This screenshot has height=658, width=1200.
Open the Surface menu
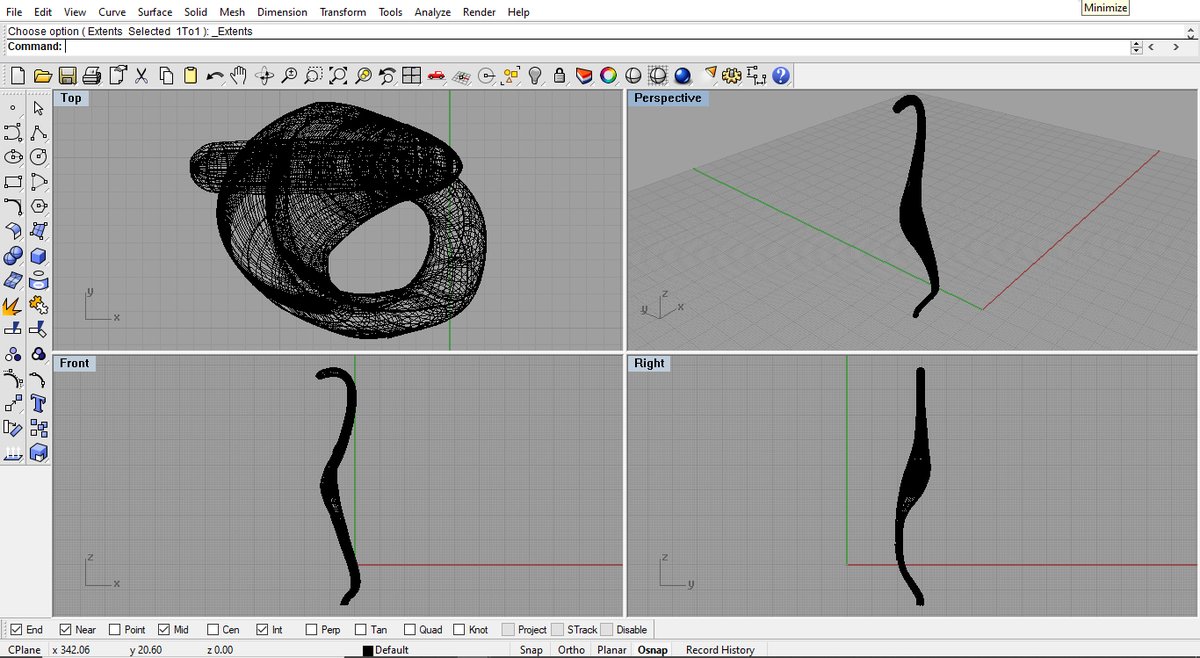coord(155,12)
